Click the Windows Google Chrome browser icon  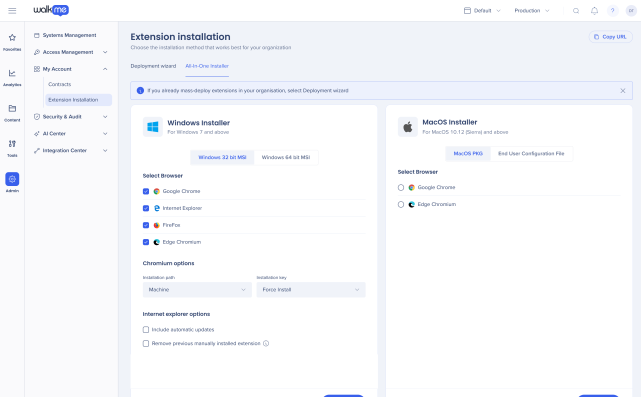pos(157,191)
